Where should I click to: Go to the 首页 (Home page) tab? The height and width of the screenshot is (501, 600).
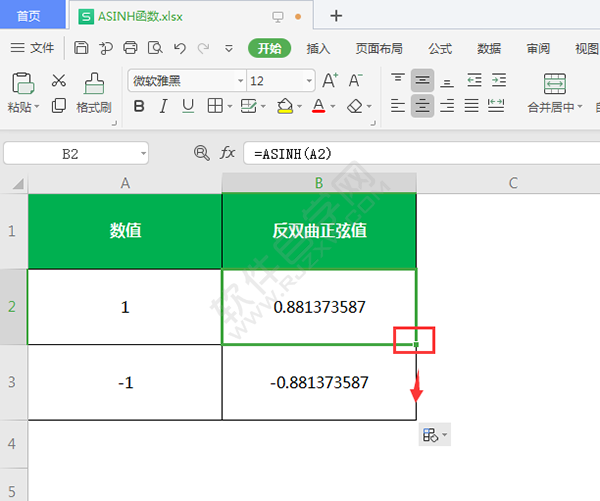click(x=33, y=15)
